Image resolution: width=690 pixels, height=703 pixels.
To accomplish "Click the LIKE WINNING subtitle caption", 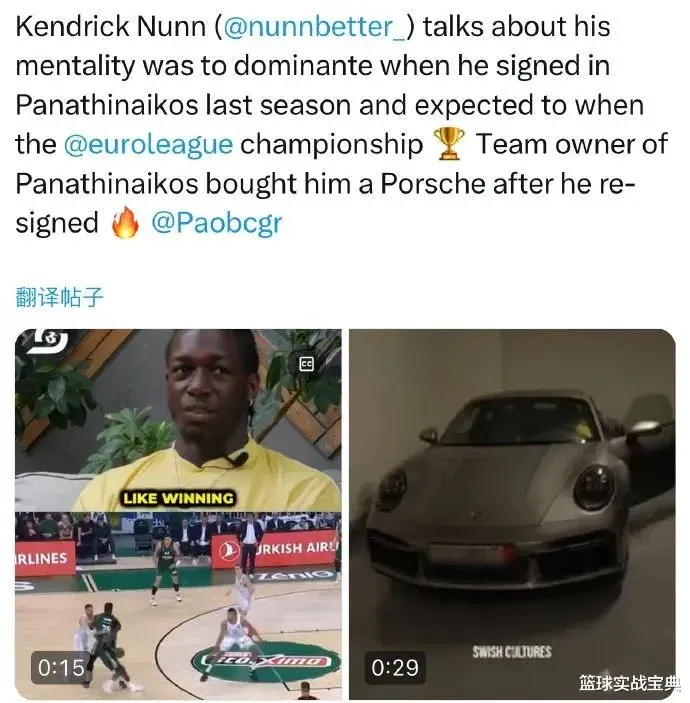I will [178, 498].
